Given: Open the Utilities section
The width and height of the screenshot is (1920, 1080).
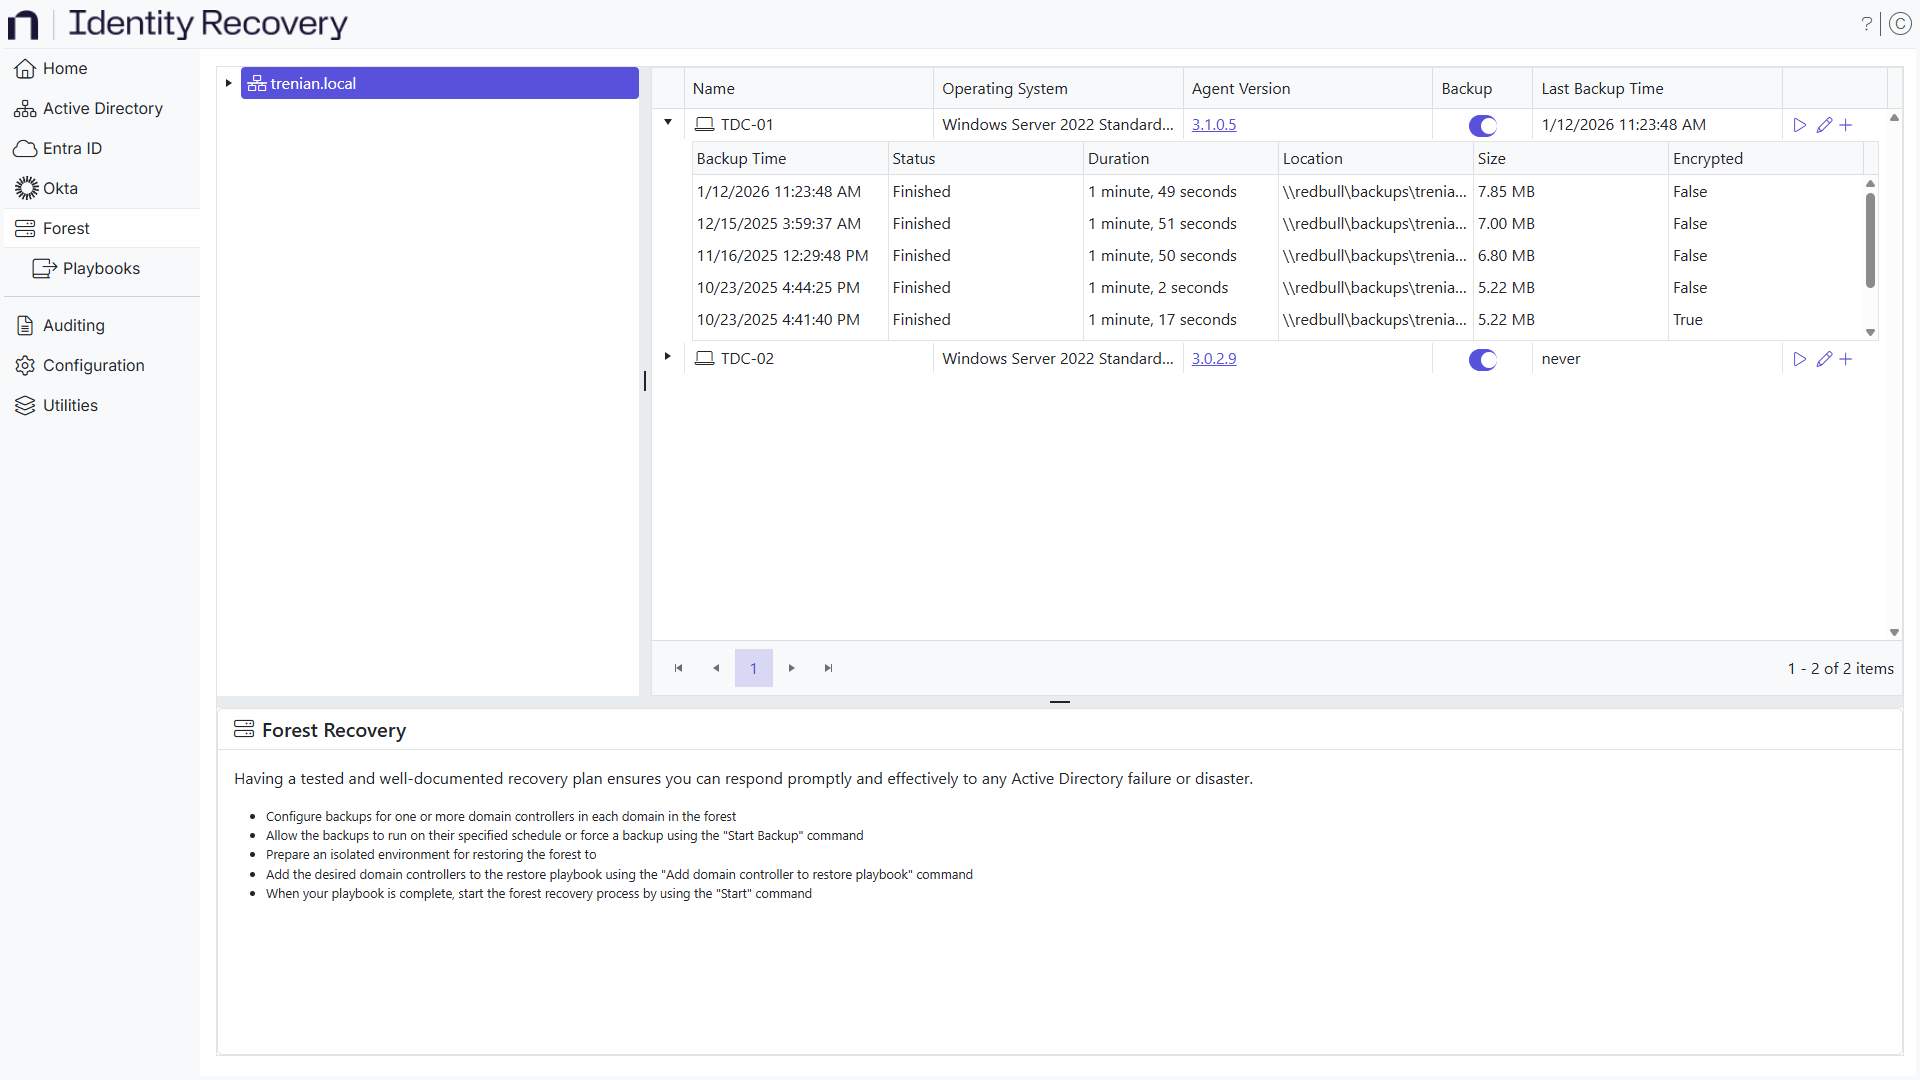Looking at the screenshot, I should click(70, 405).
